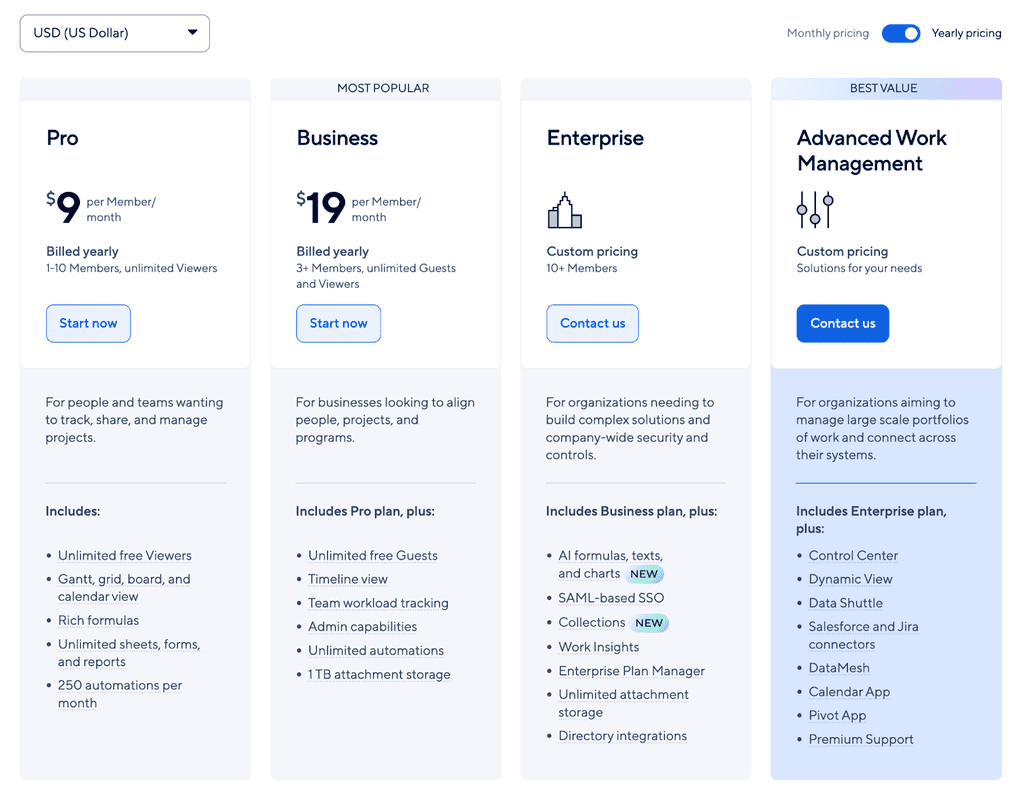Click the Collections feature with NEW badge
Image resolution: width=1024 pixels, height=787 pixels.
click(x=591, y=622)
